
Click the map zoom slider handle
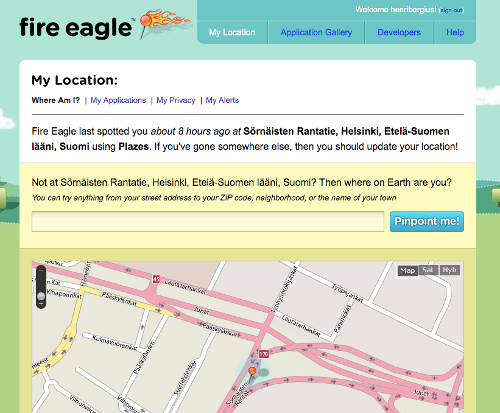tap(41, 296)
